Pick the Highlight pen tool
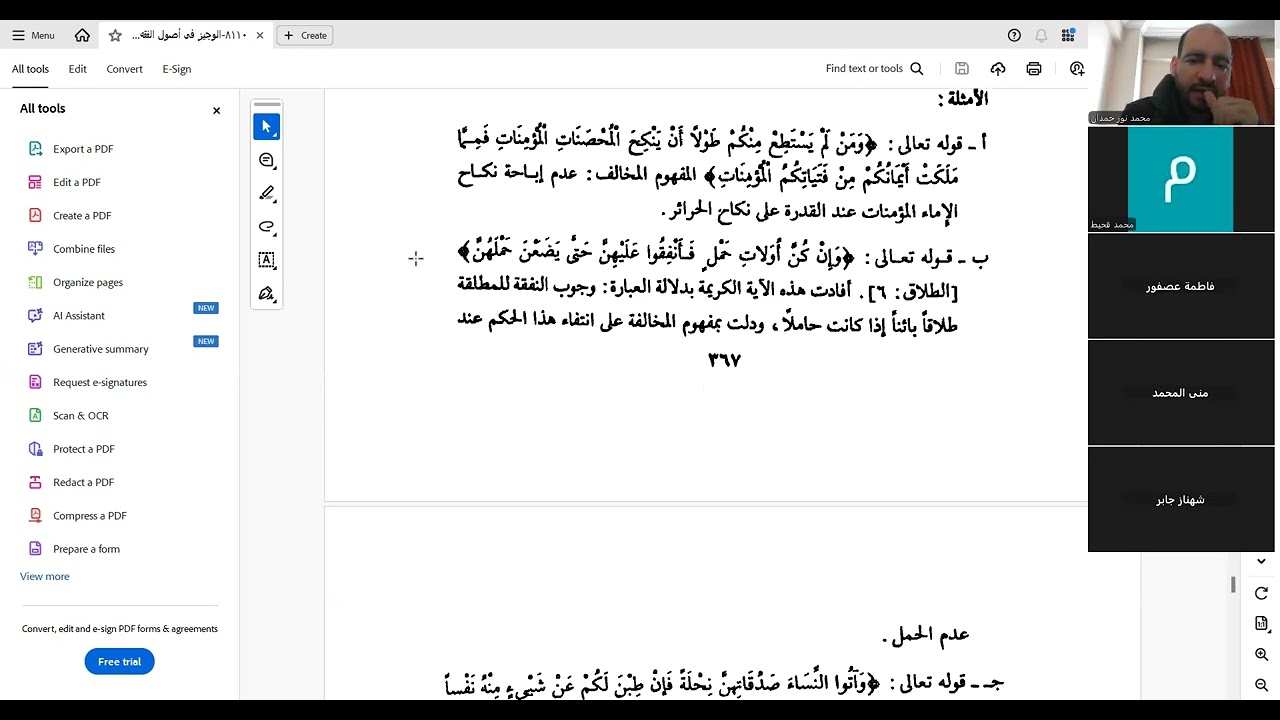The height and width of the screenshot is (720, 1280). (x=266, y=193)
